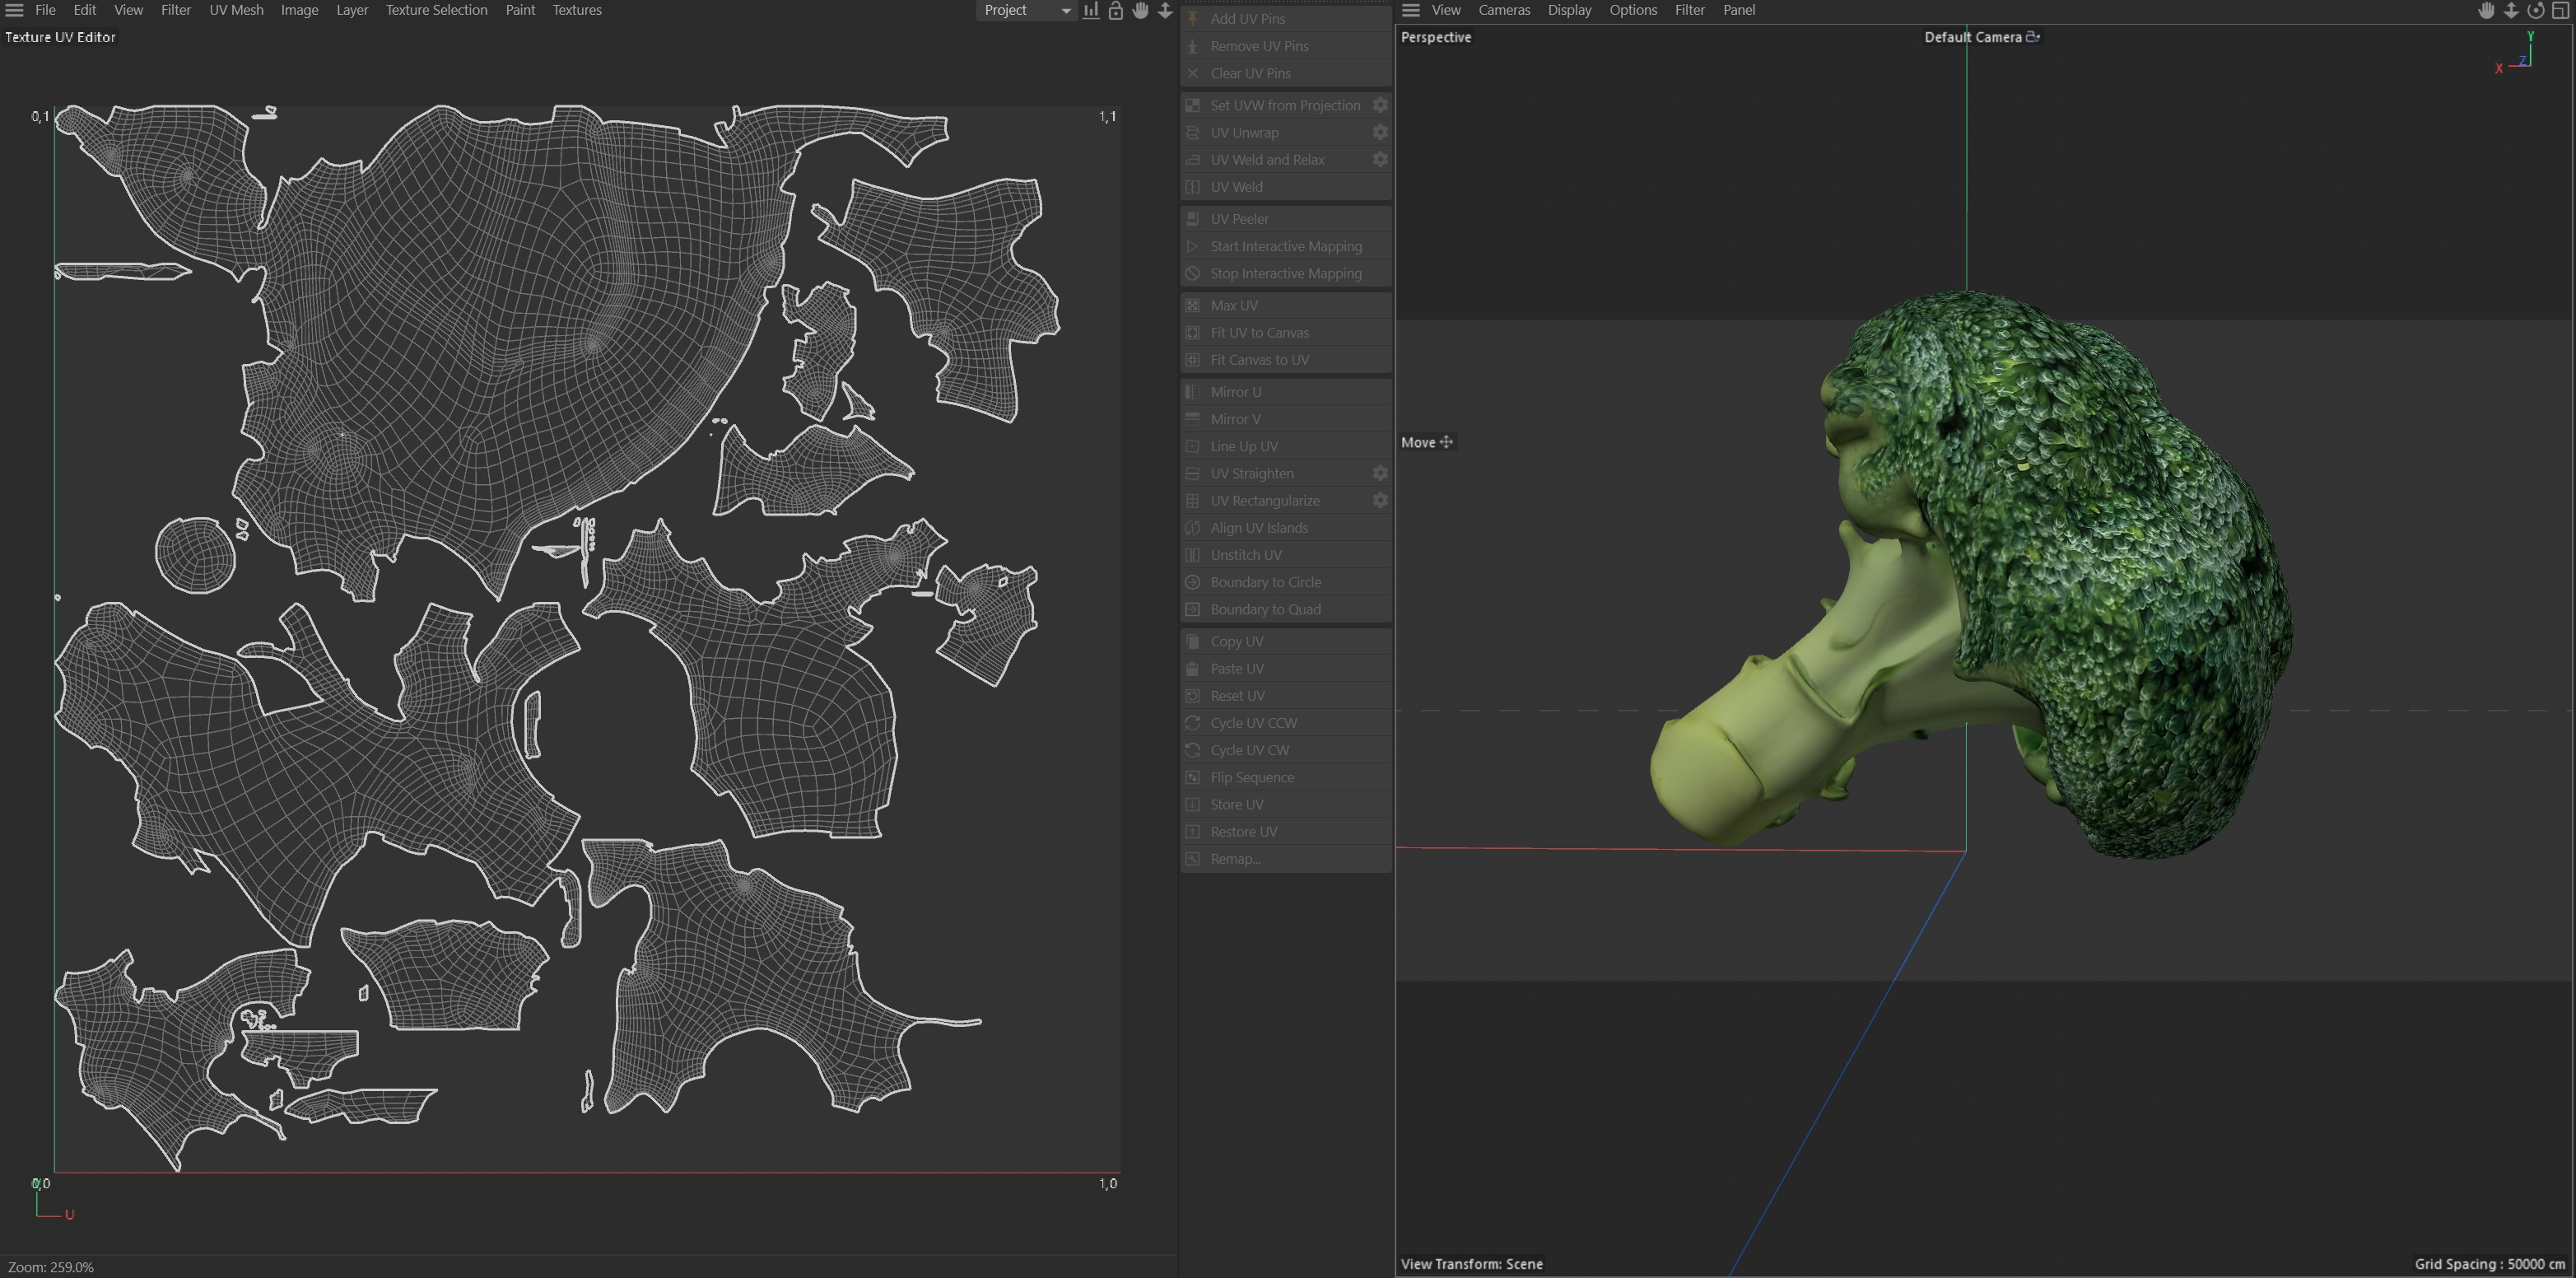Click the Default Camera lock icon
Screen dimensions: 2576x1278
2033,37
